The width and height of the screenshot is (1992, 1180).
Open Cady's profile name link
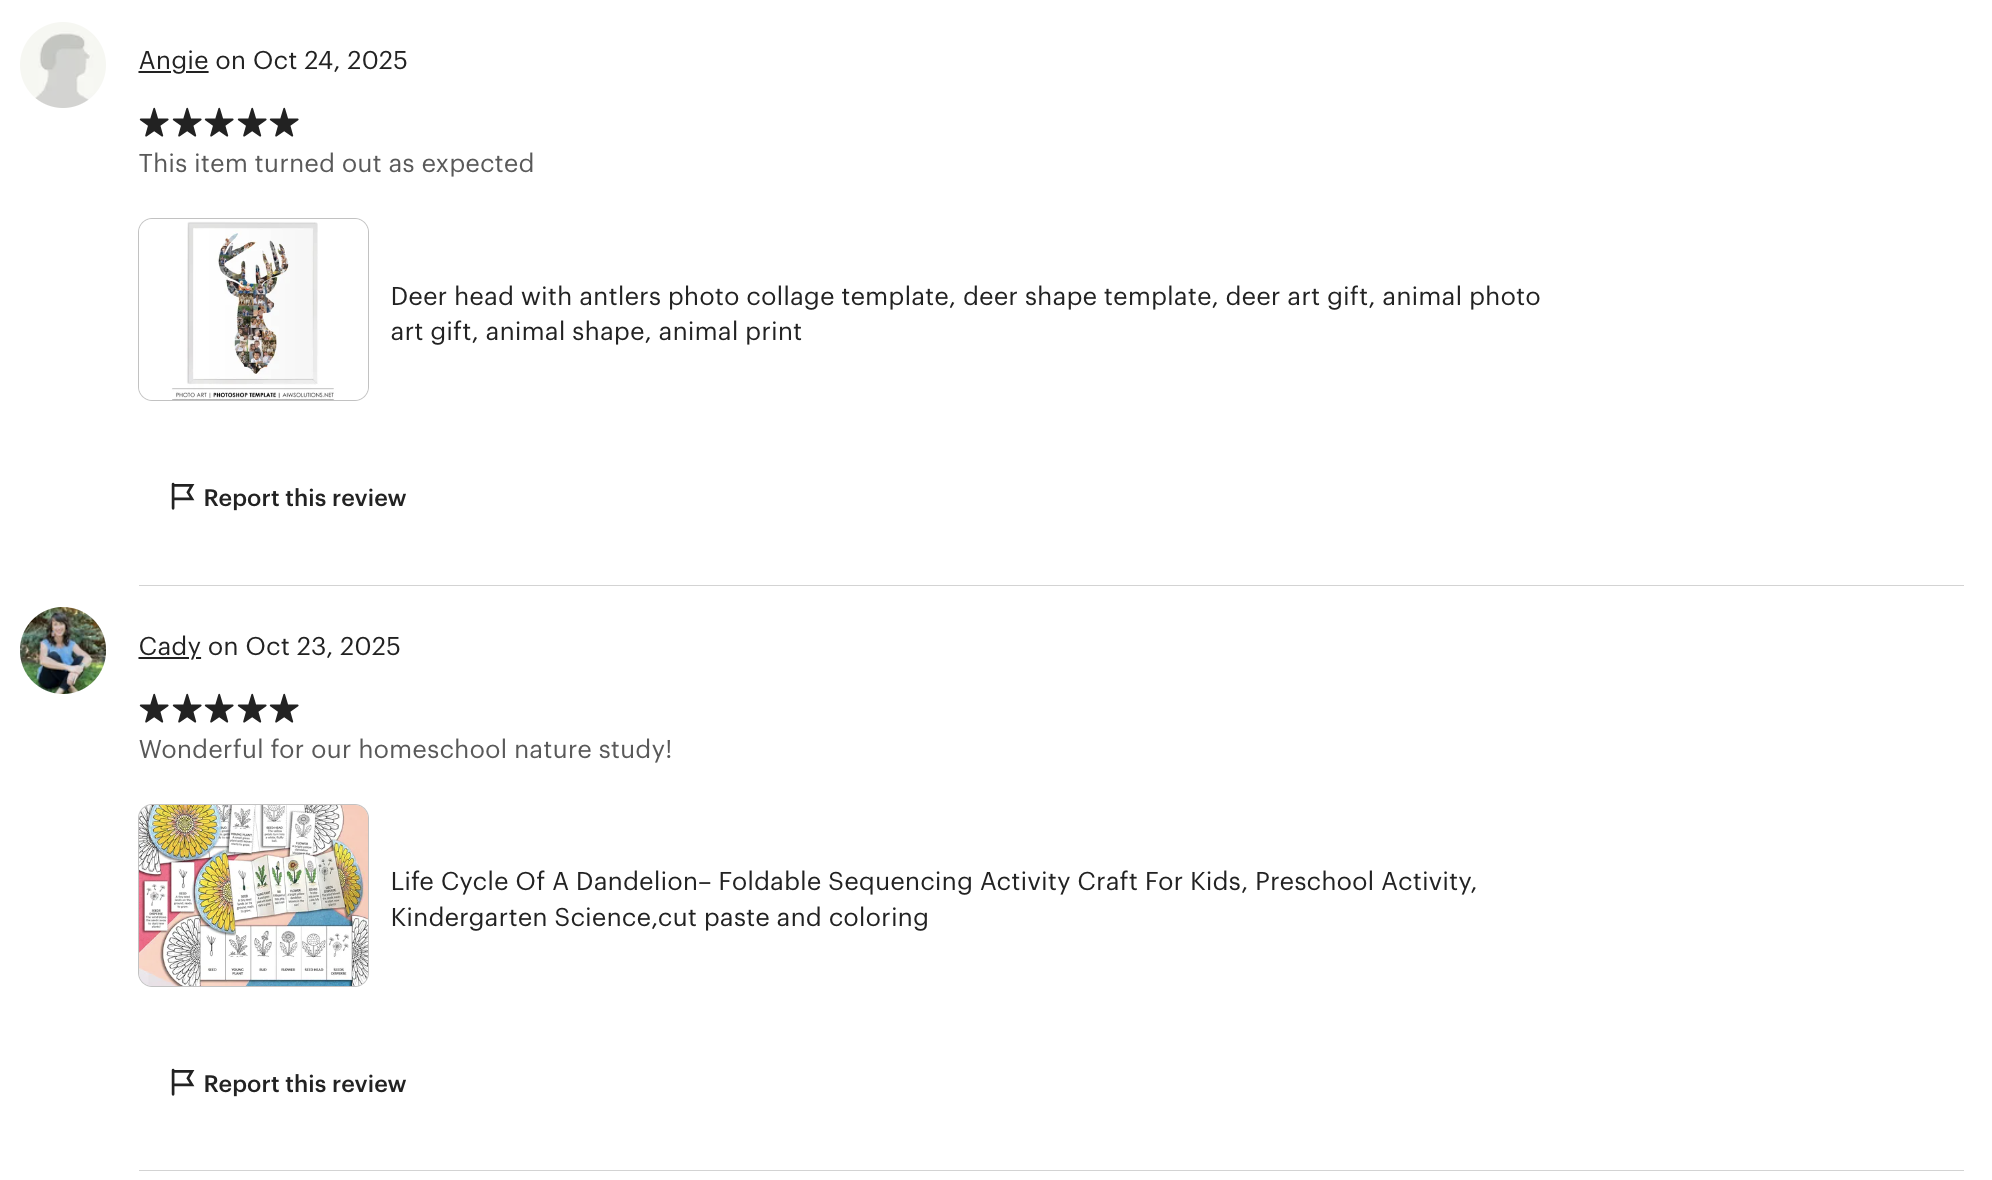(169, 647)
